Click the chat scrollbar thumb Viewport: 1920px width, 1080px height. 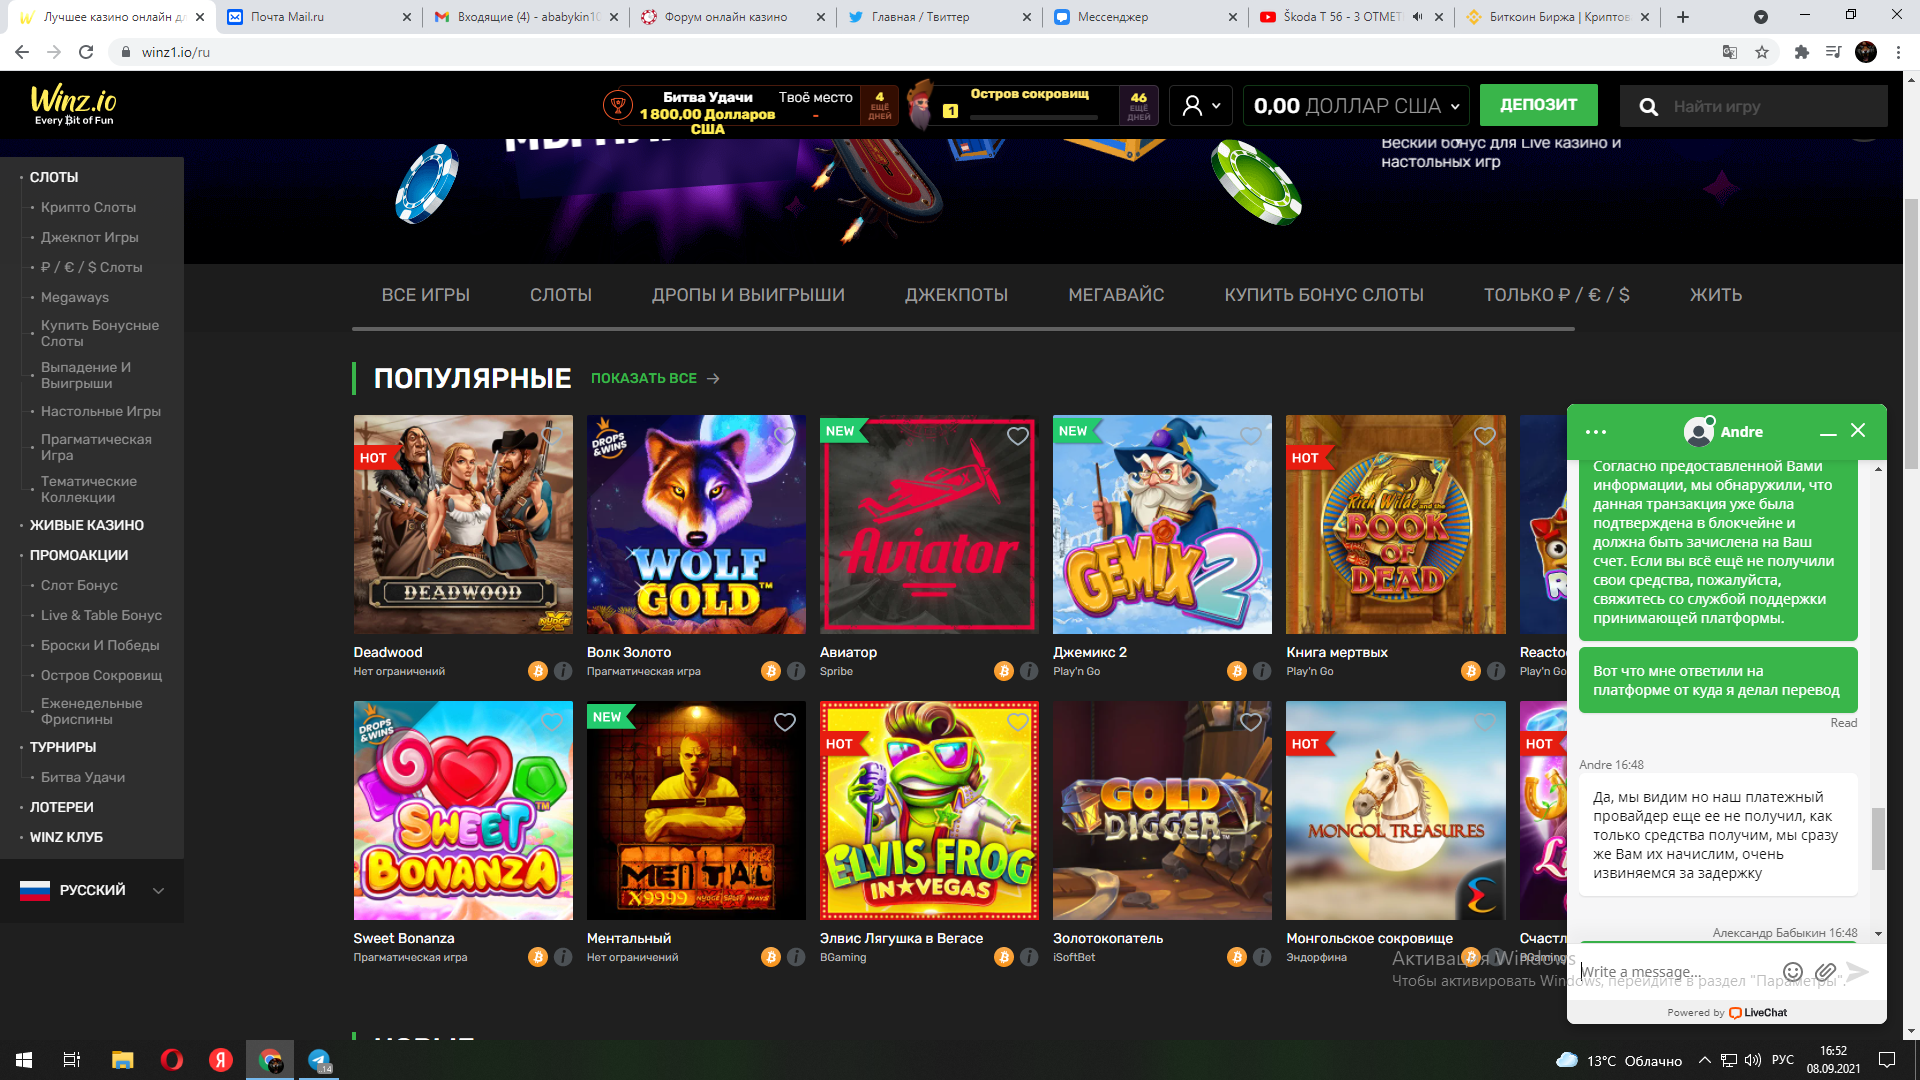1878,838
